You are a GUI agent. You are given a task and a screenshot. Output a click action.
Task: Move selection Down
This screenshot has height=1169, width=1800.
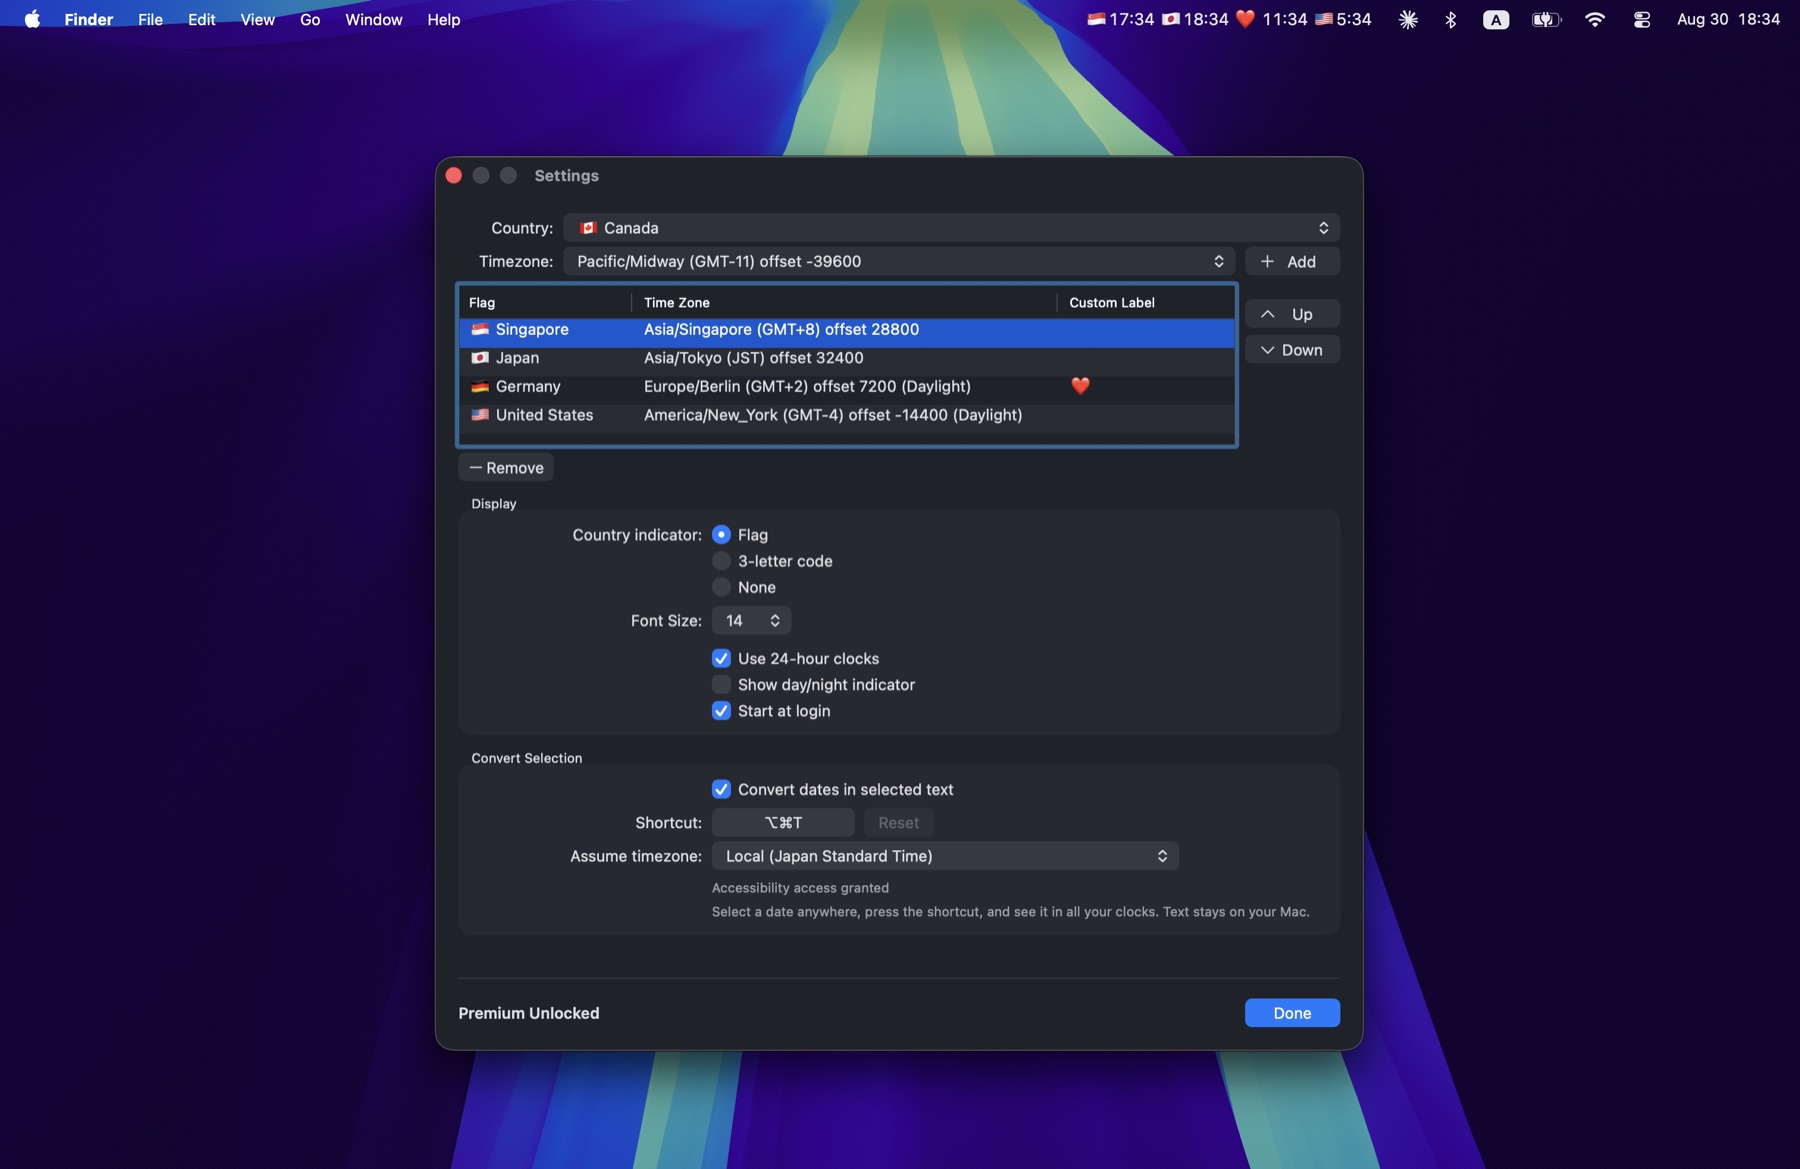coord(1292,350)
